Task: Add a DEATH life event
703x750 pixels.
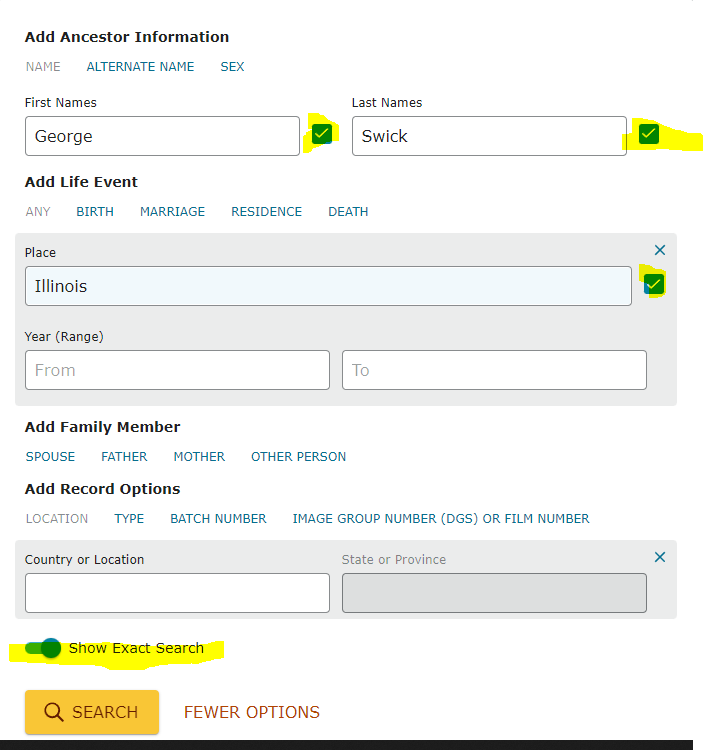Action: point(348,211)
